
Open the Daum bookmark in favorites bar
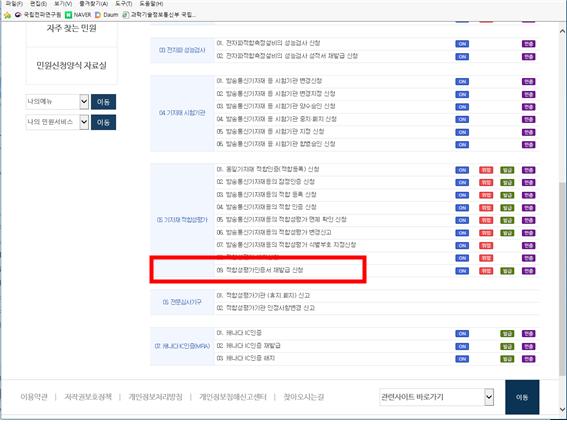coord(107,15)
